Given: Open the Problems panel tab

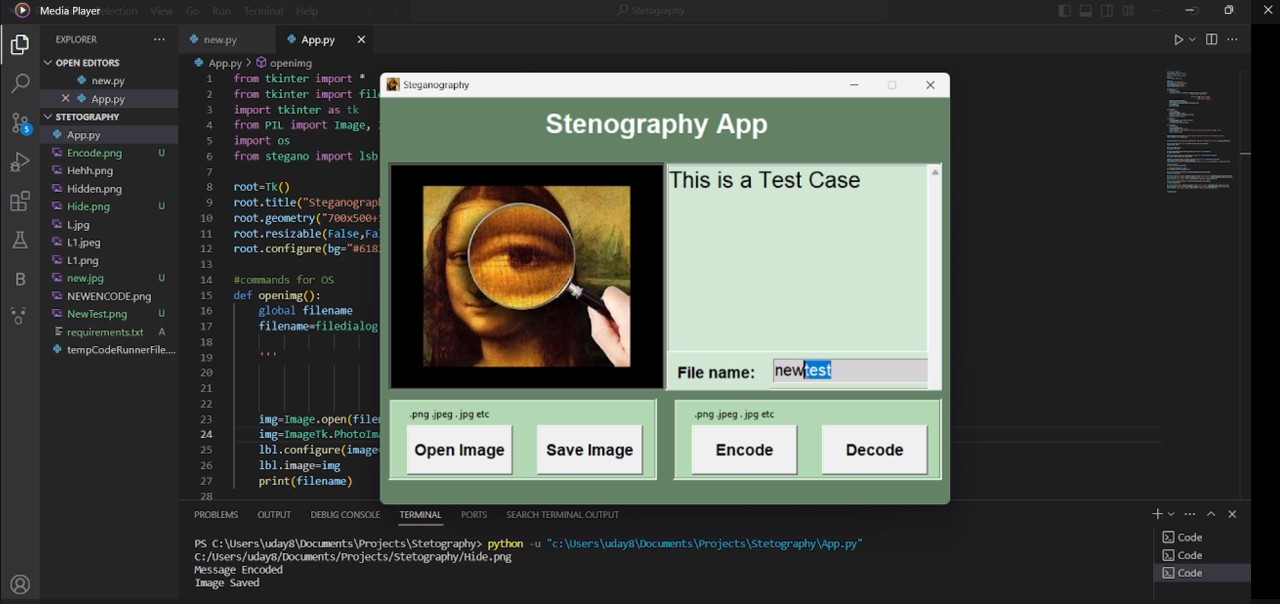Looking at the screenshot, I should pos(216,515).
